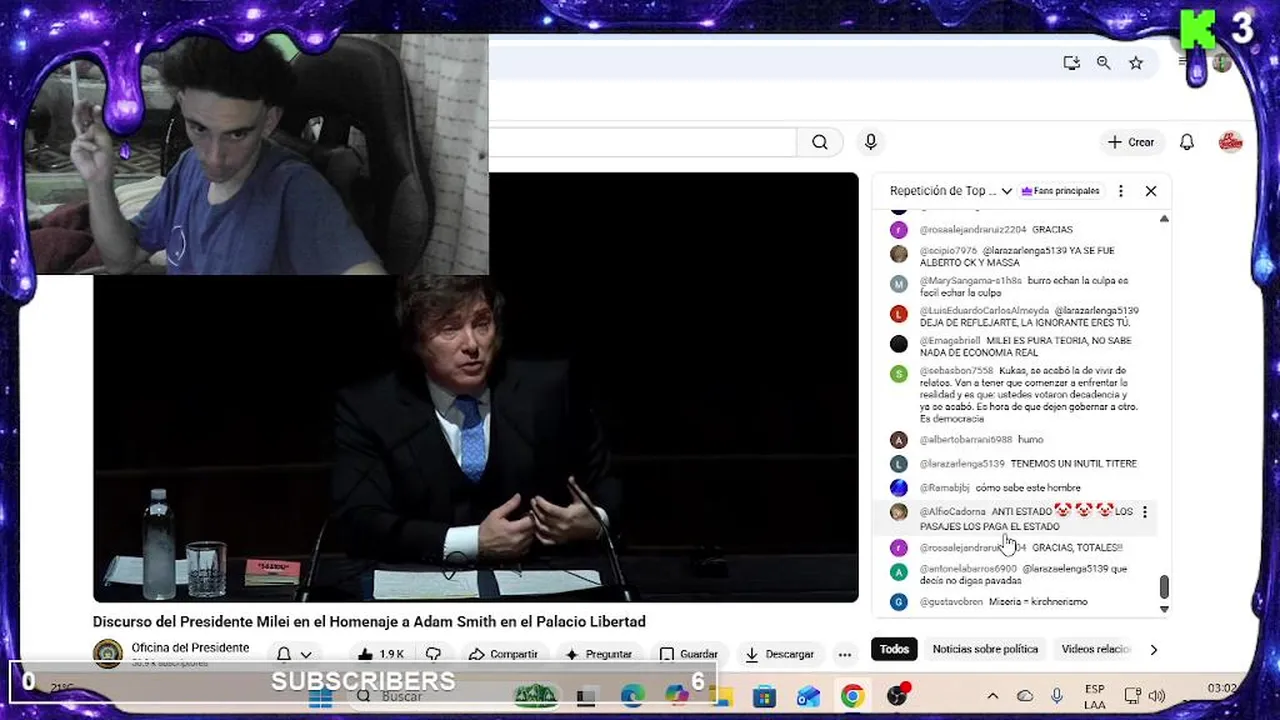
Task: Bookmark this page with the star icon
Action: [x=1136, y=63]
